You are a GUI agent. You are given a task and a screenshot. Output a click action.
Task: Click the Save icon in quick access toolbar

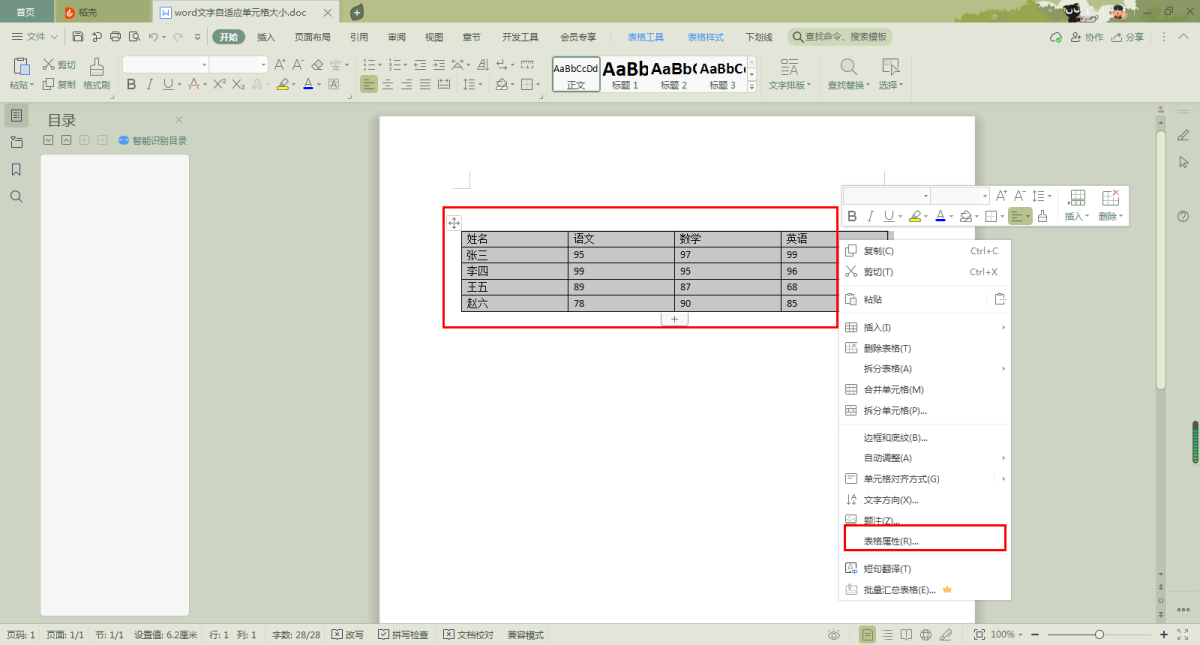click(x=78, y=37)
